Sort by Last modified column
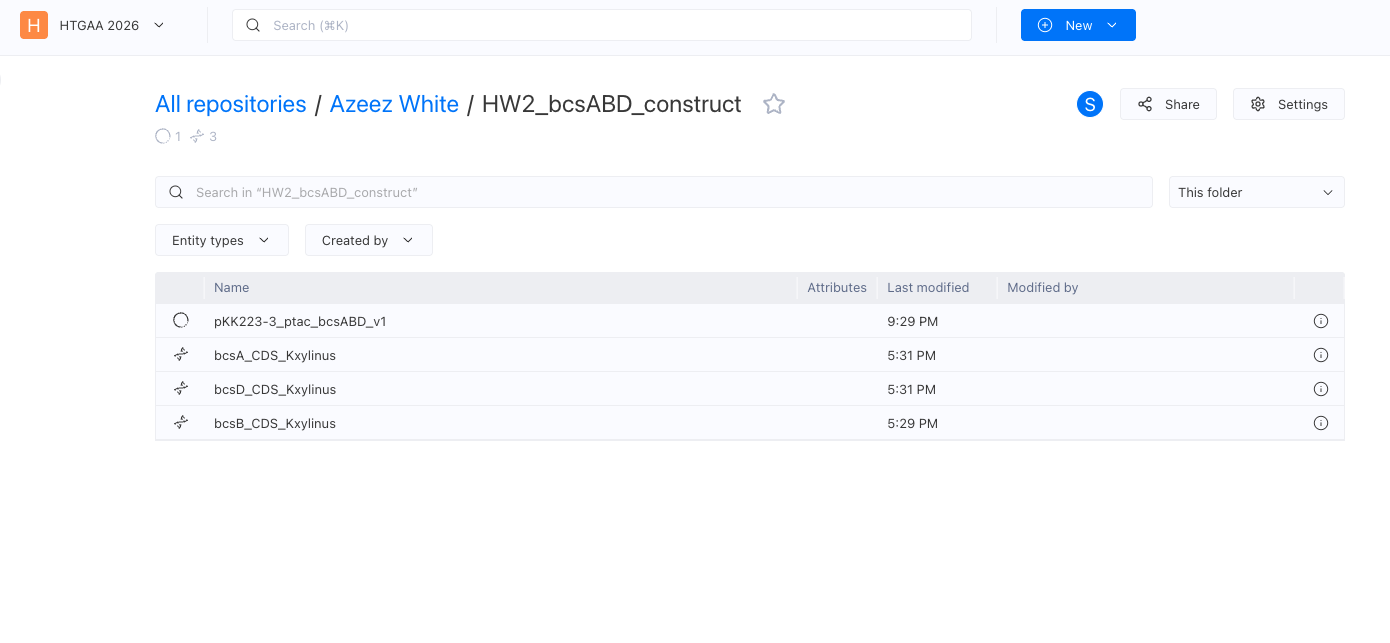Screen dimensions: 1390x643 (x=928, y=287)
